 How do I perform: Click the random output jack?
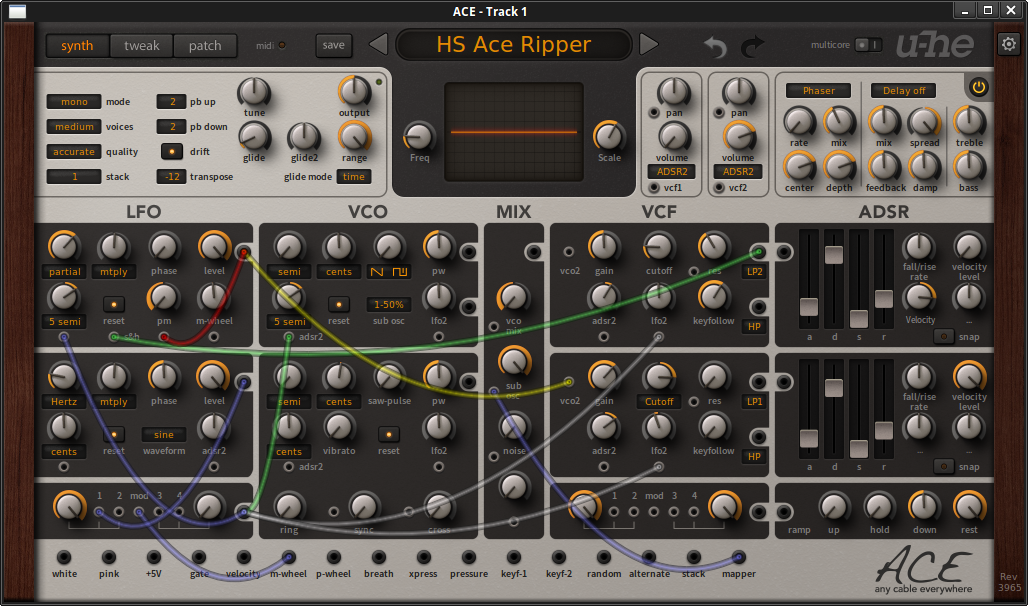pos(603,557)
